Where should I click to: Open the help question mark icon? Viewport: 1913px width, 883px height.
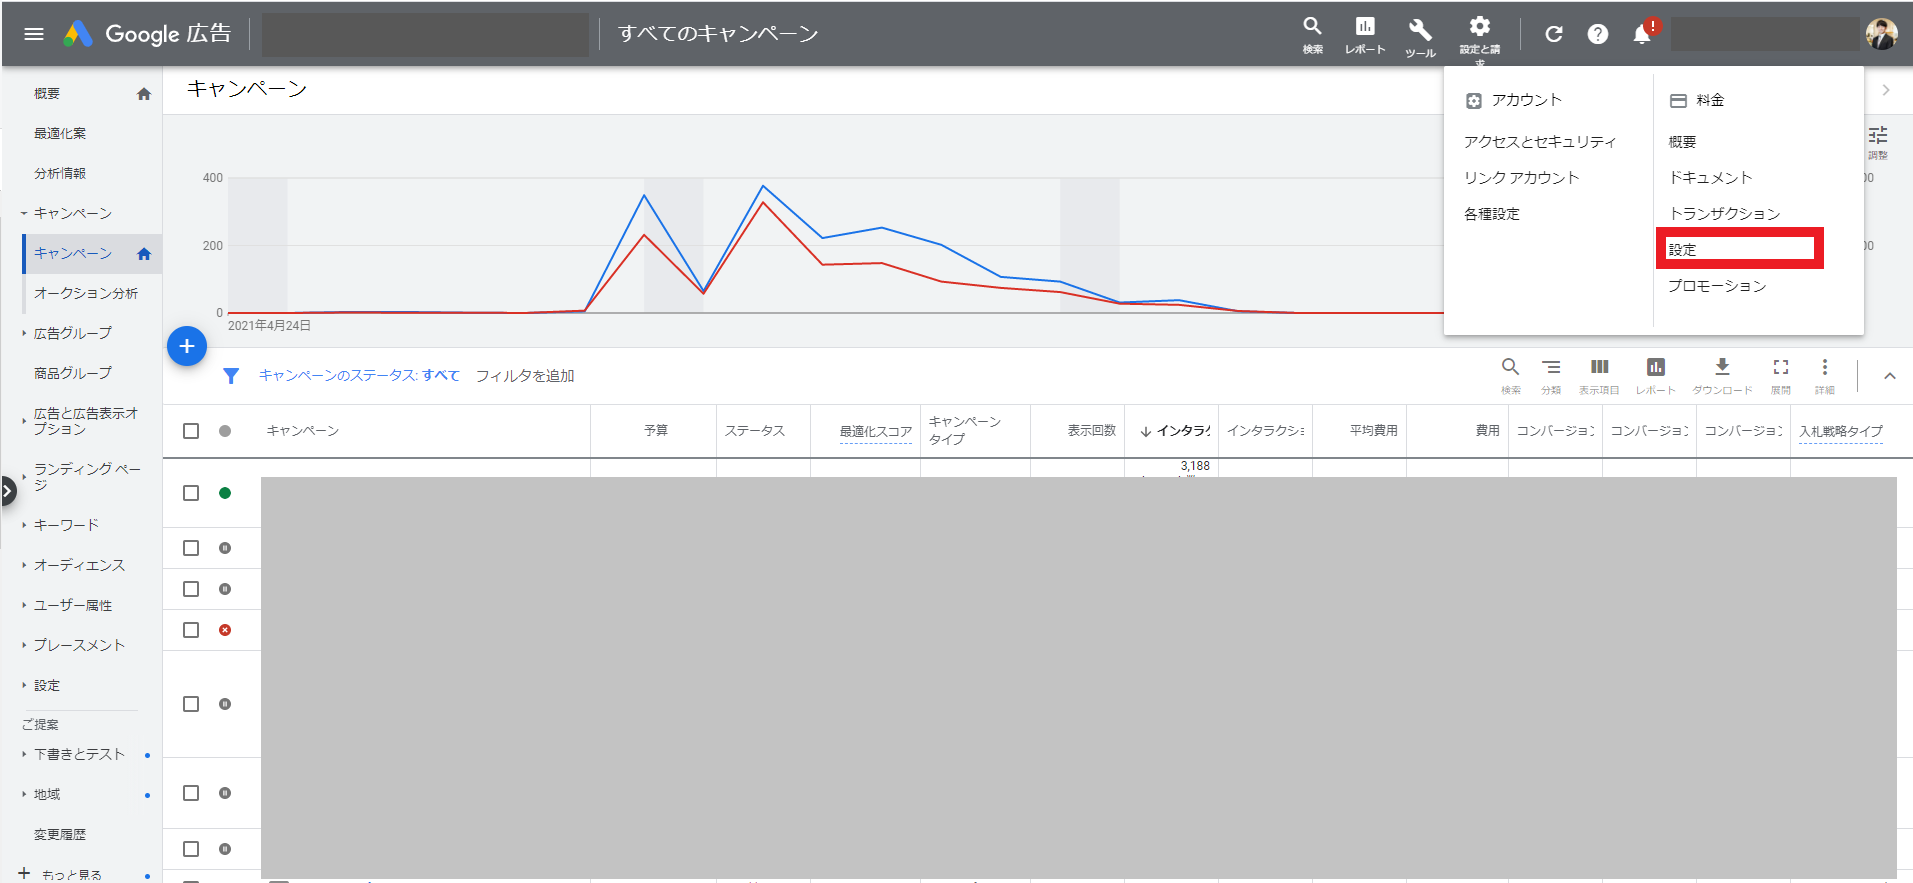coord(1598,34)
